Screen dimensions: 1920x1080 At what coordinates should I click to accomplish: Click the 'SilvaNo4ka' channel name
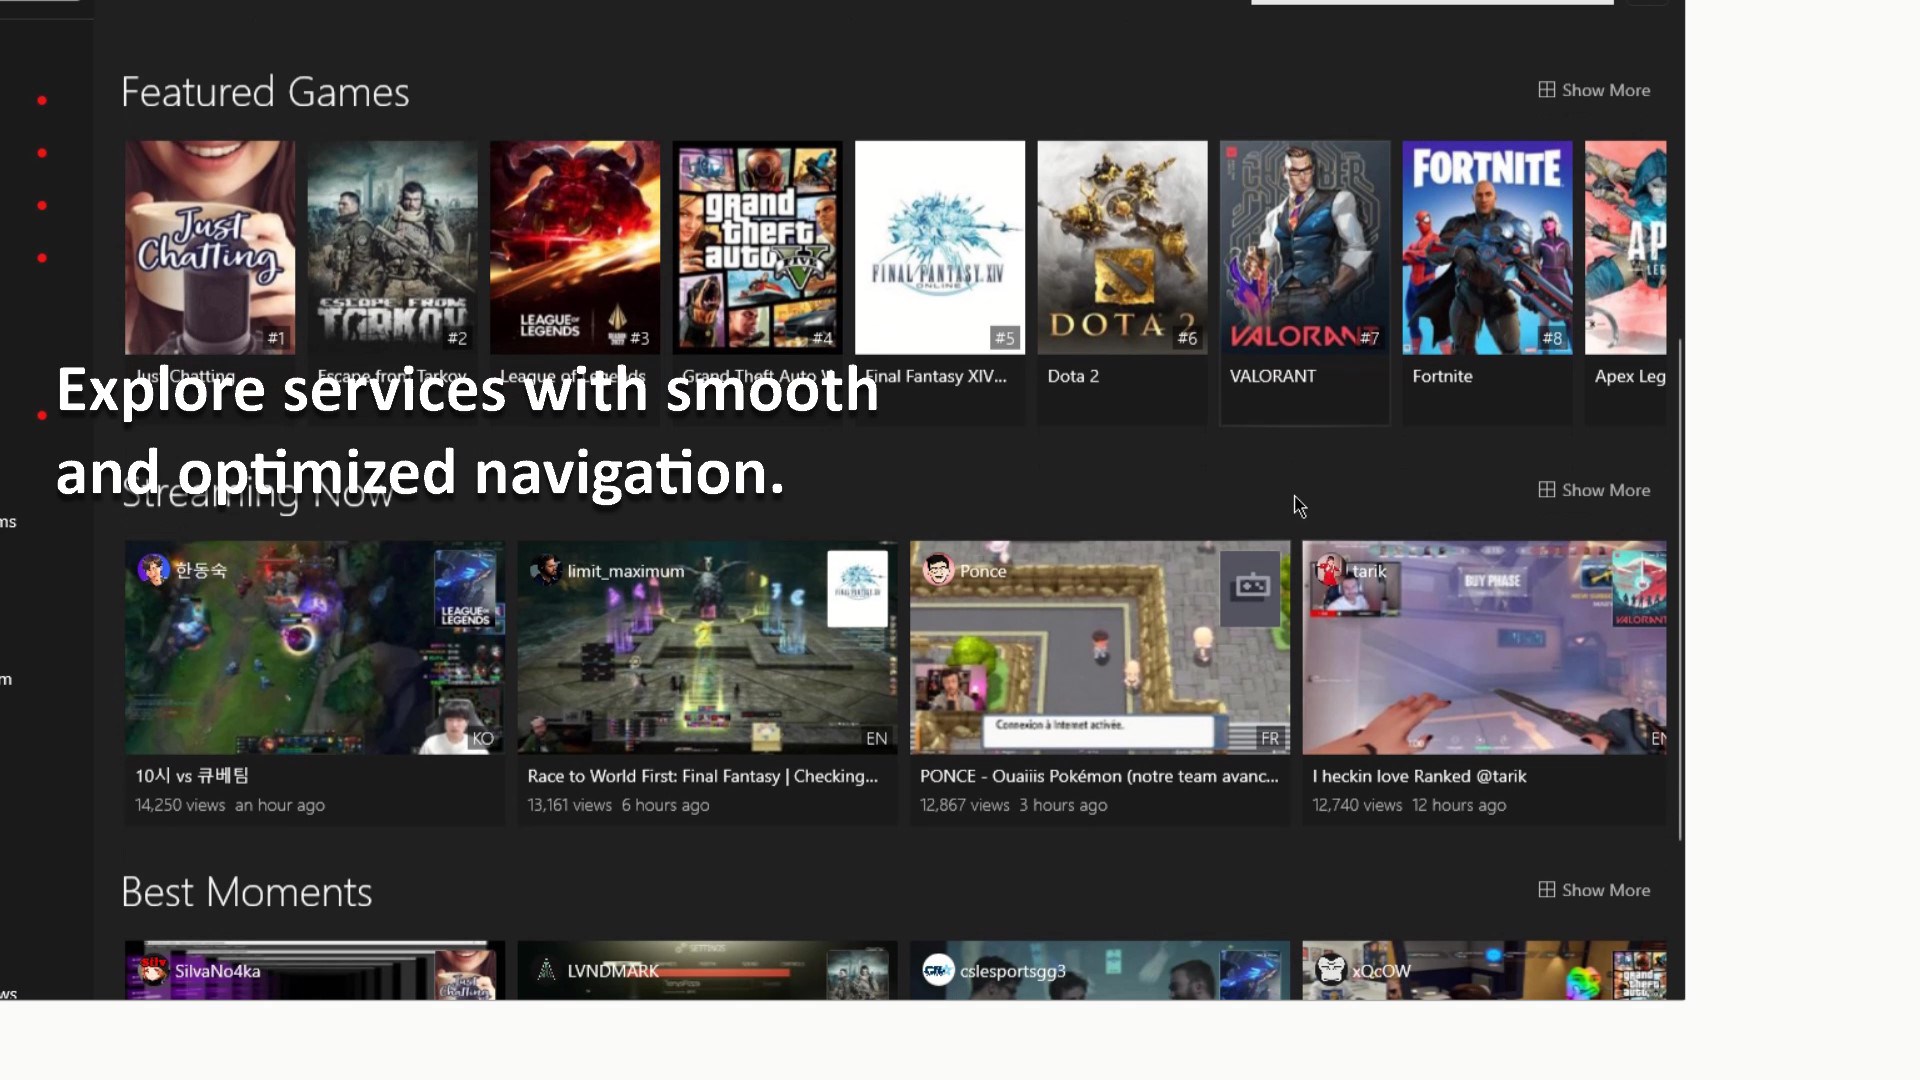click(x=217, y=971)
